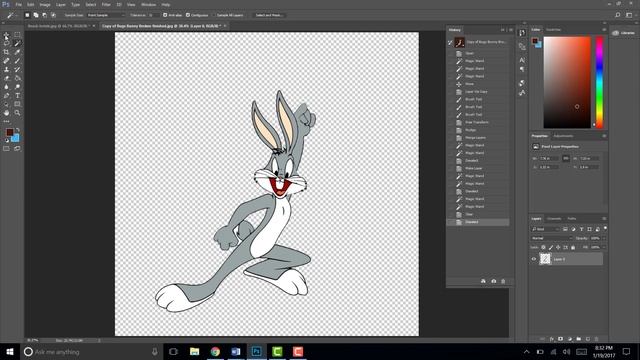Select the Dodge tool
The image size is (640, 360).
[x=17, y=87]
